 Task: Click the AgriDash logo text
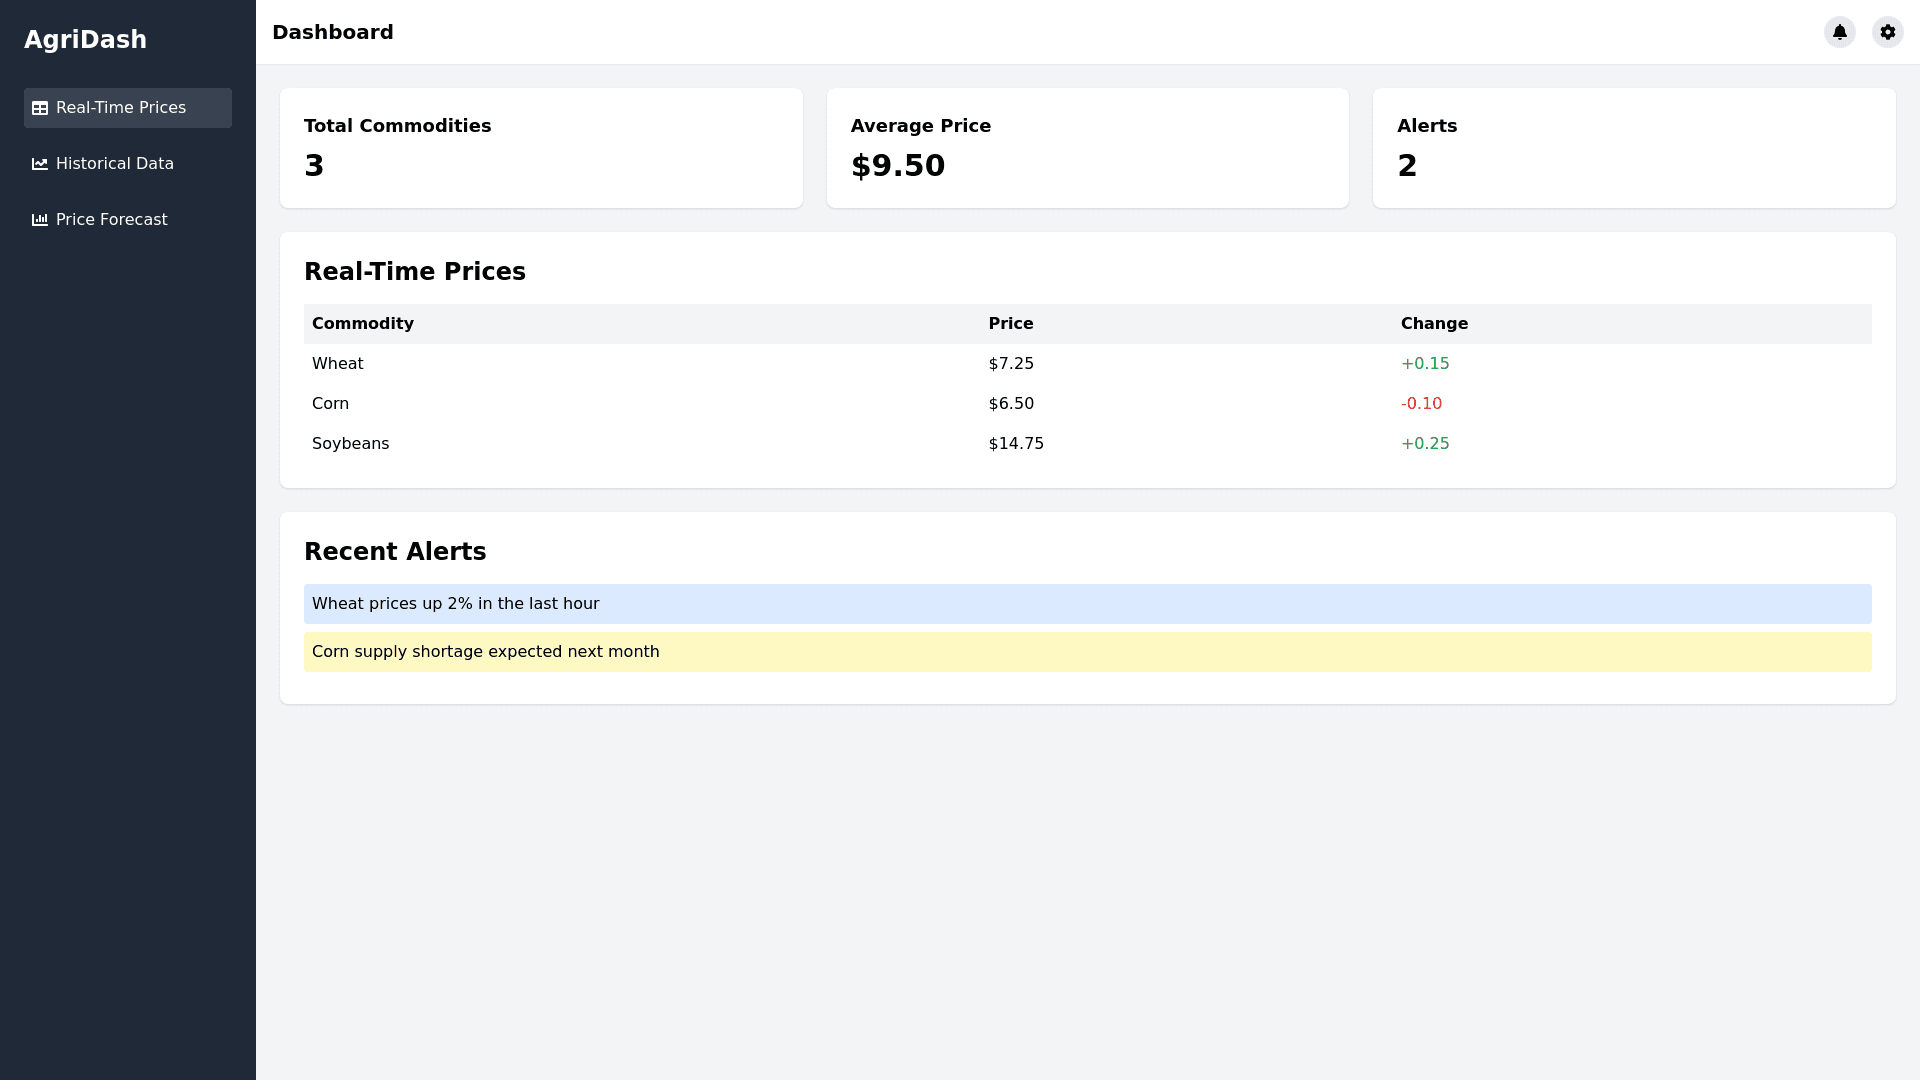coord(86,40)
